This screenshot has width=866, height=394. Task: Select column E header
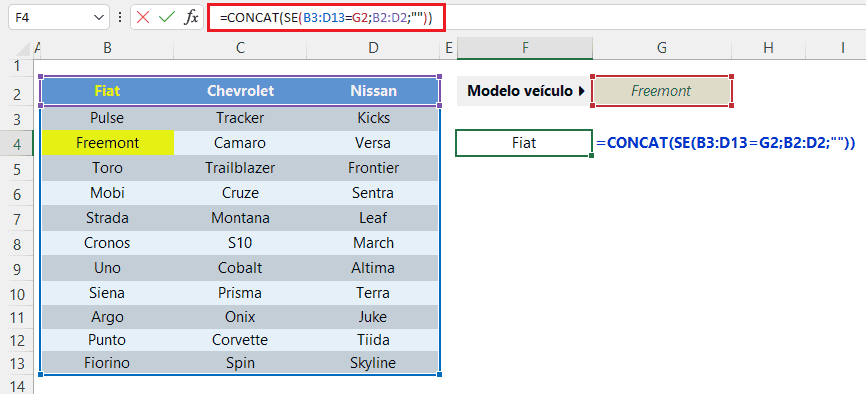tap(448, 49)
